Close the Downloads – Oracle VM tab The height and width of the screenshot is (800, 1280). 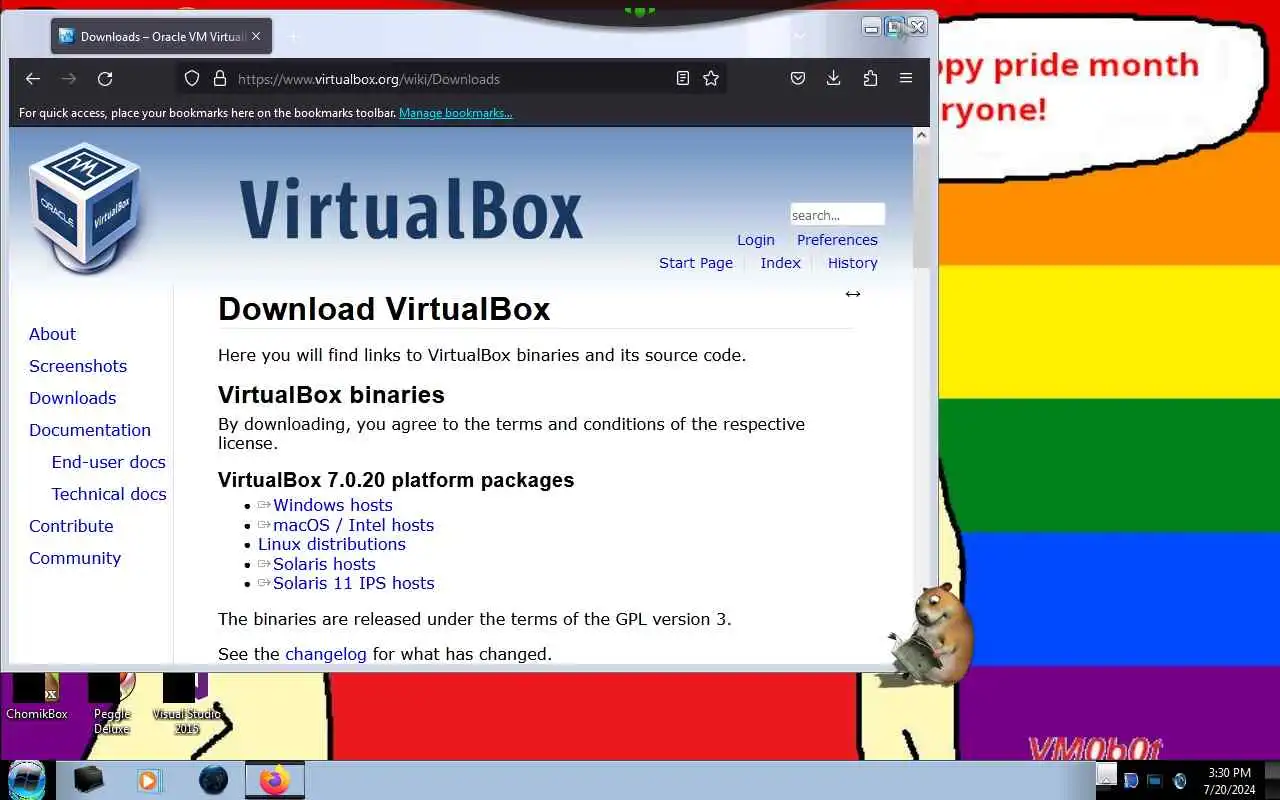(x=256, y=36)
